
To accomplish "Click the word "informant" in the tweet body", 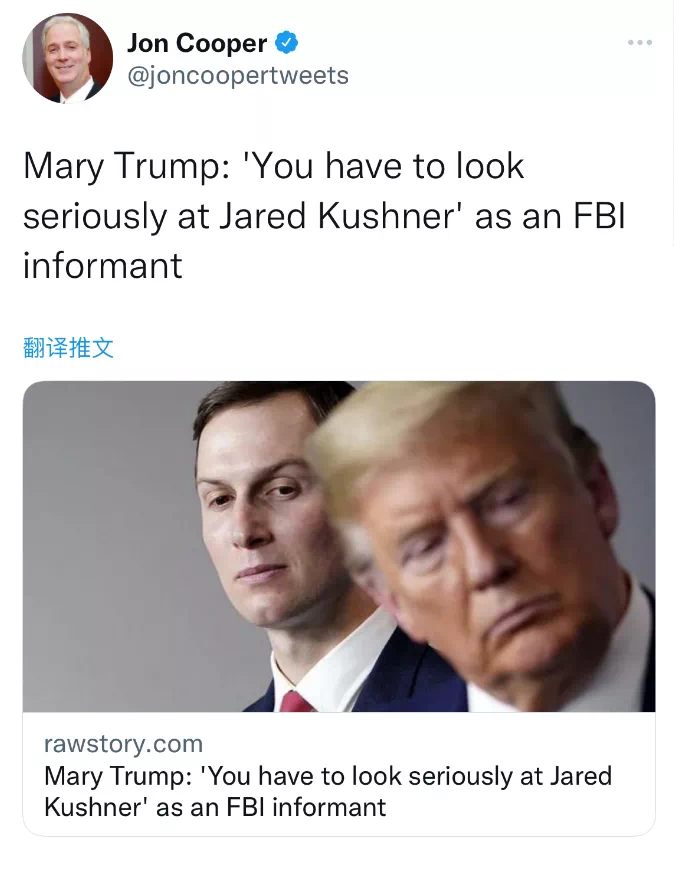I will pyautogui.click(x=103, y=265).
